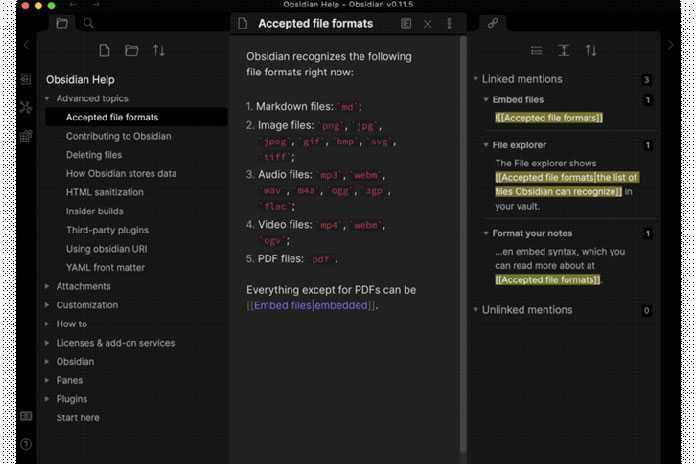This screenshot has width=696, height=464.
Task: Expand the Plugins folder
Action: coord(47,399)
